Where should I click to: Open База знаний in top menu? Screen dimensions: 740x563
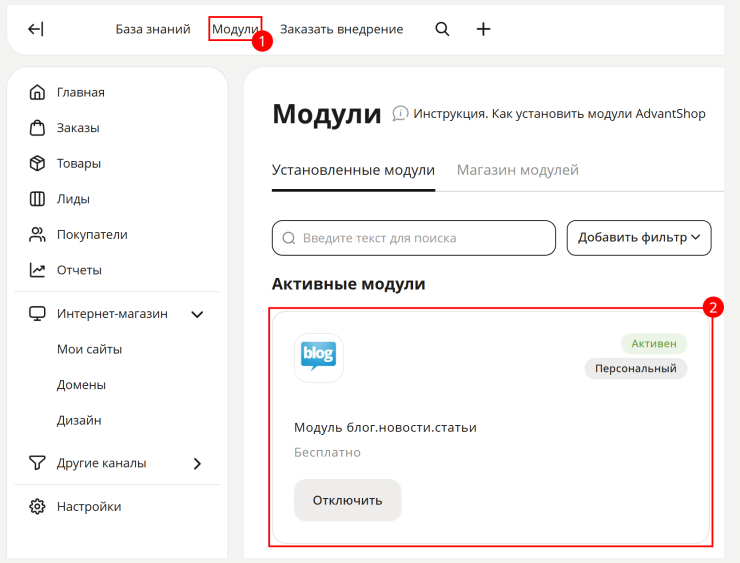tap(153, 29)
